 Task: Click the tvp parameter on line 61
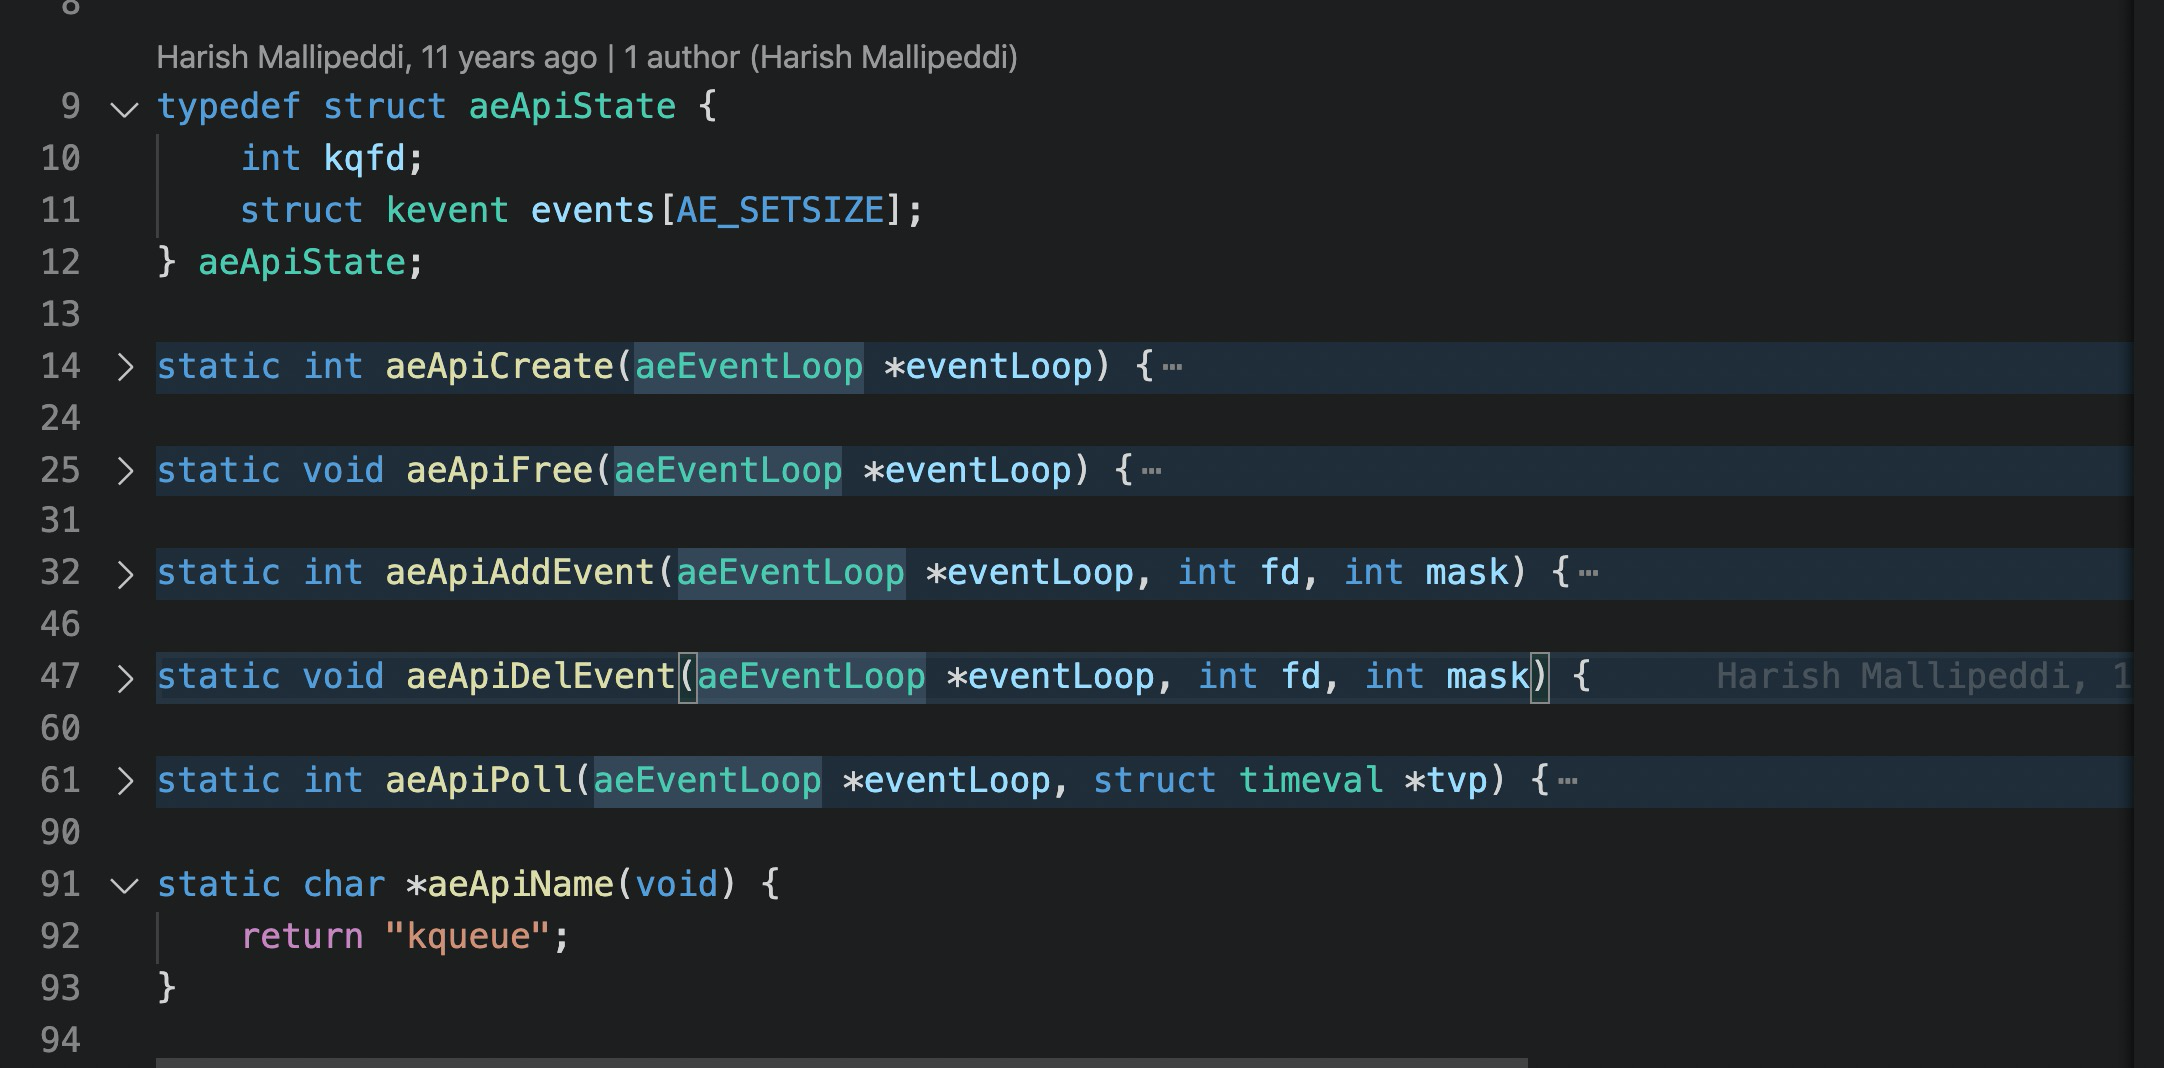pos(1457,781)
